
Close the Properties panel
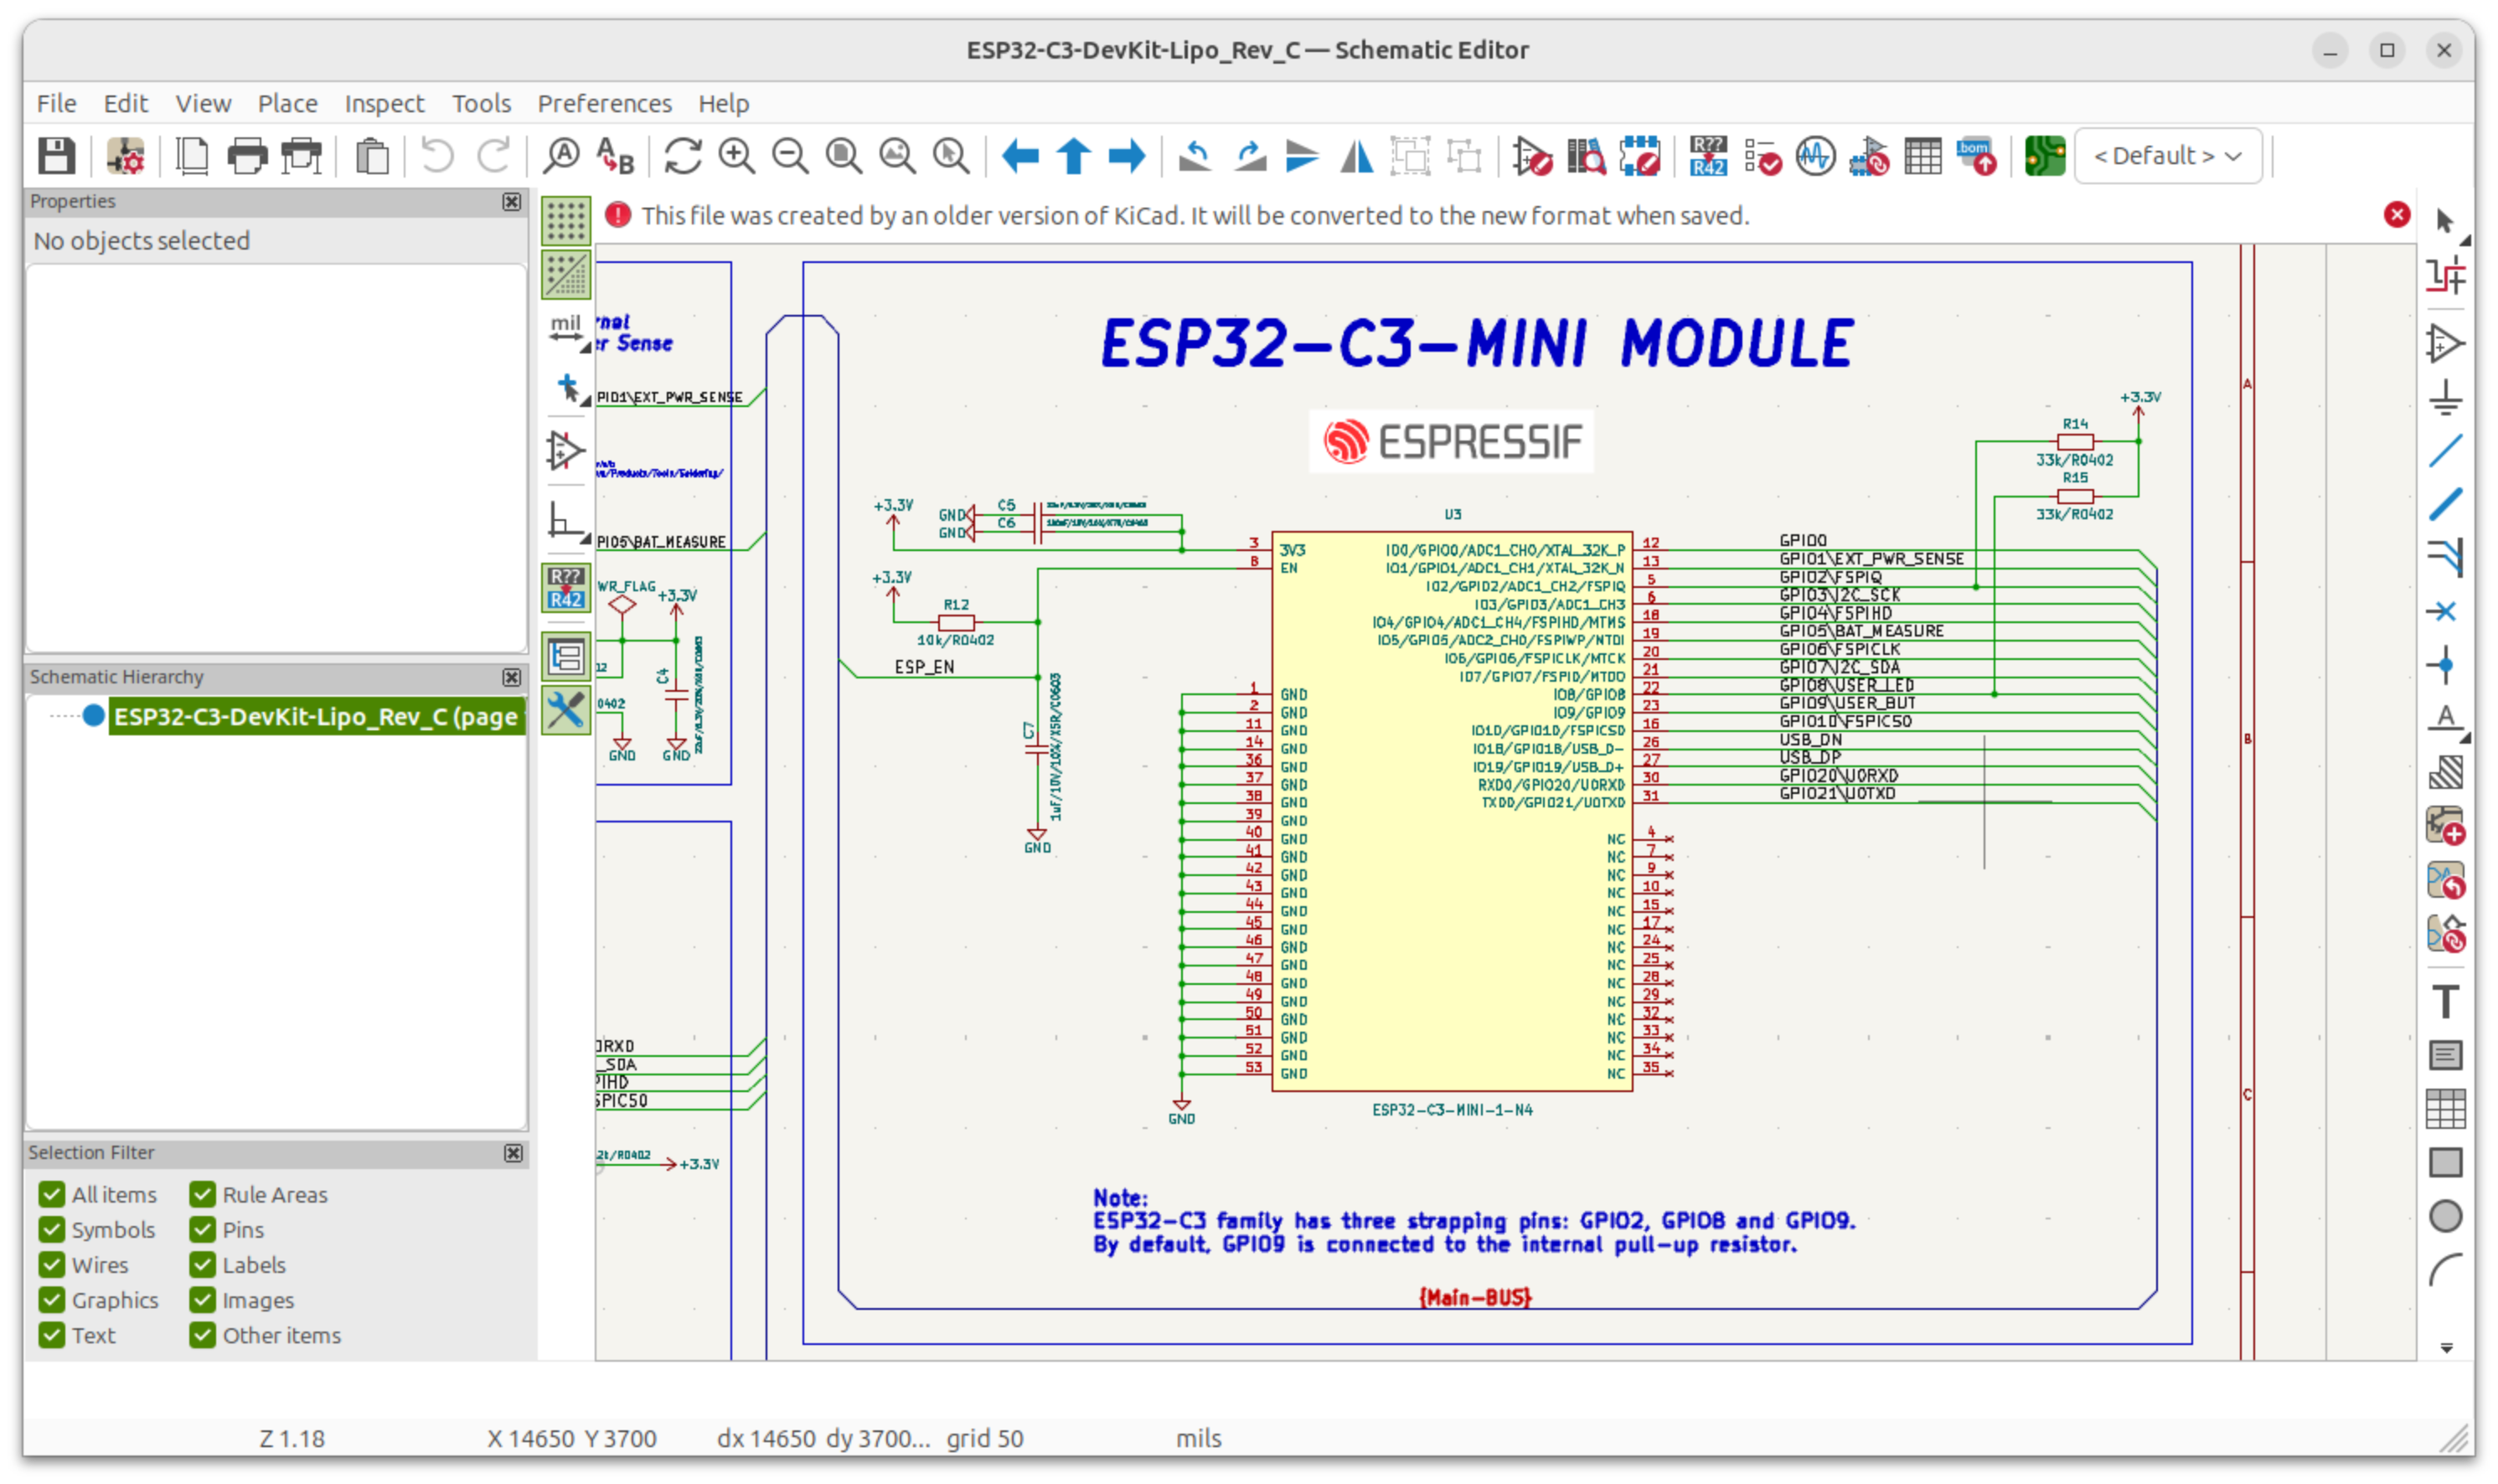pyautogui.click(x=512, y=202)
